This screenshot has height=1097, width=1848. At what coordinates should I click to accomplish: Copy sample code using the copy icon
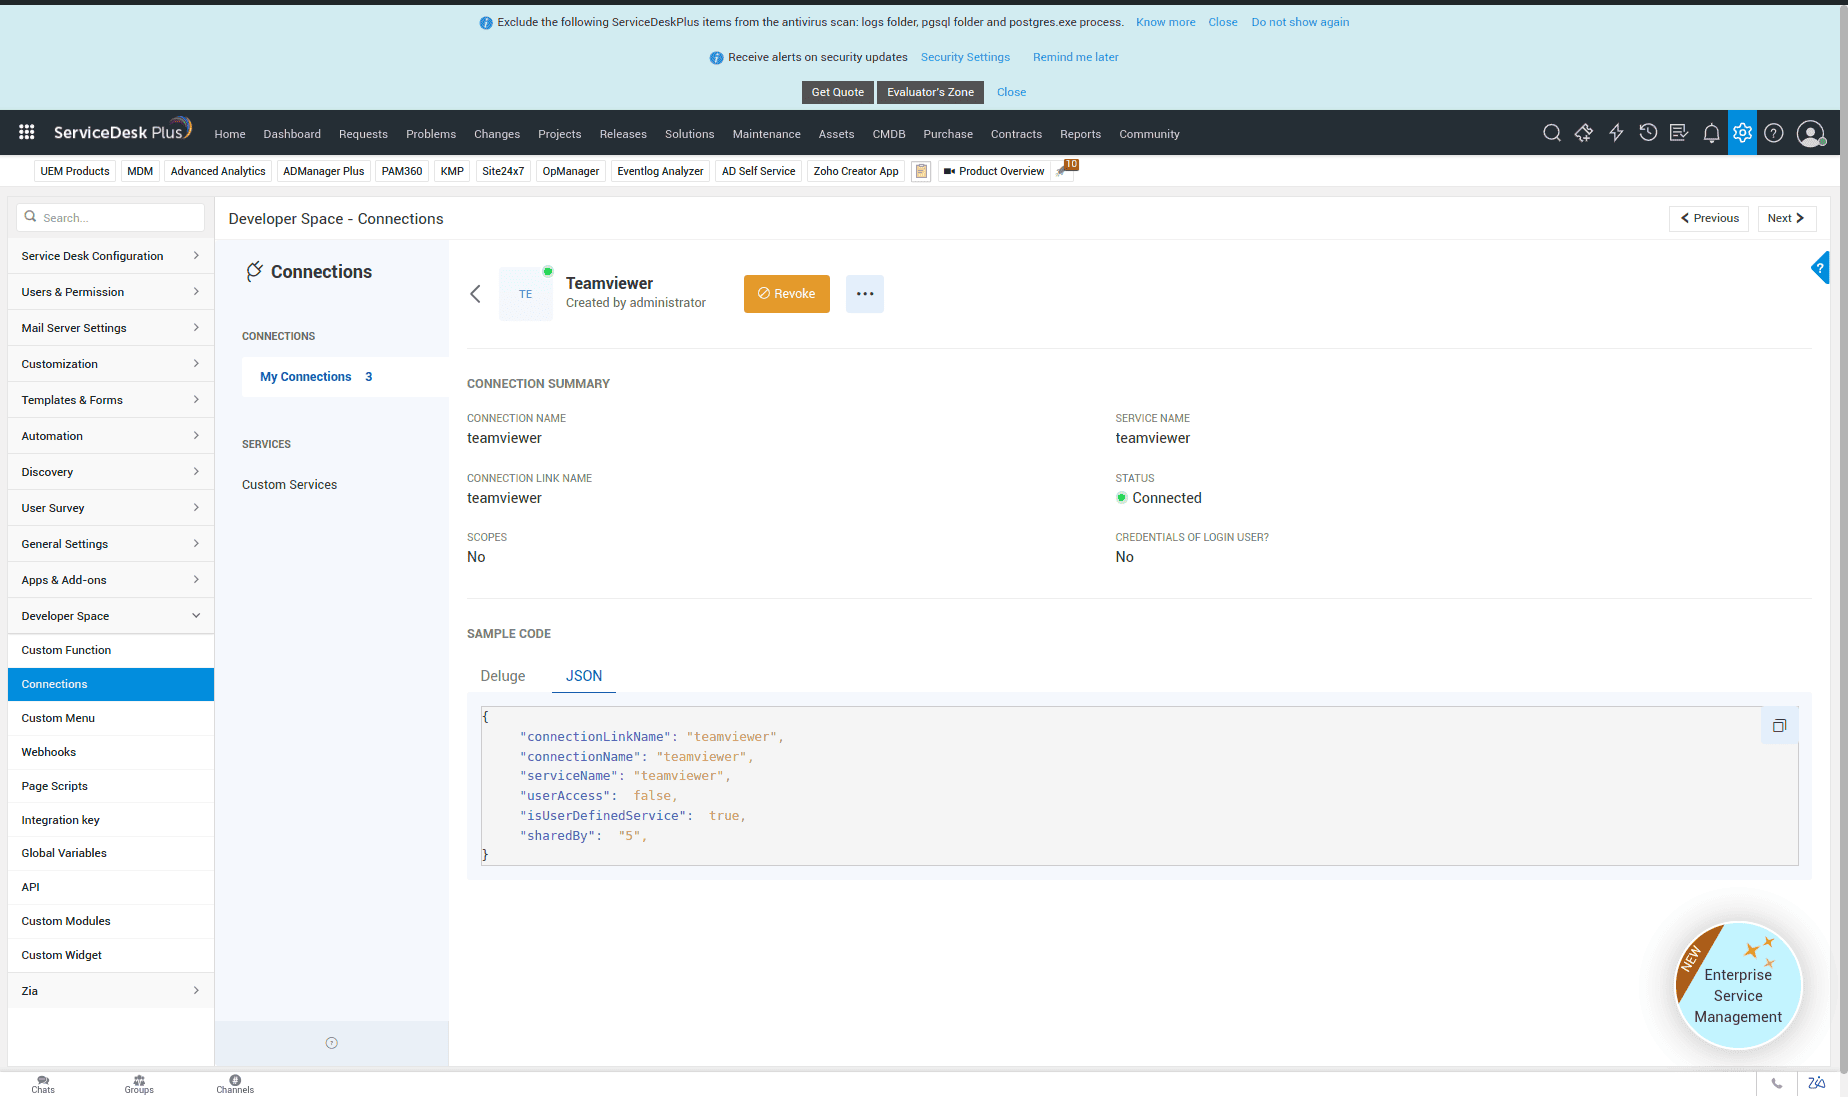pyautogui.click(x=1779, y=726)
